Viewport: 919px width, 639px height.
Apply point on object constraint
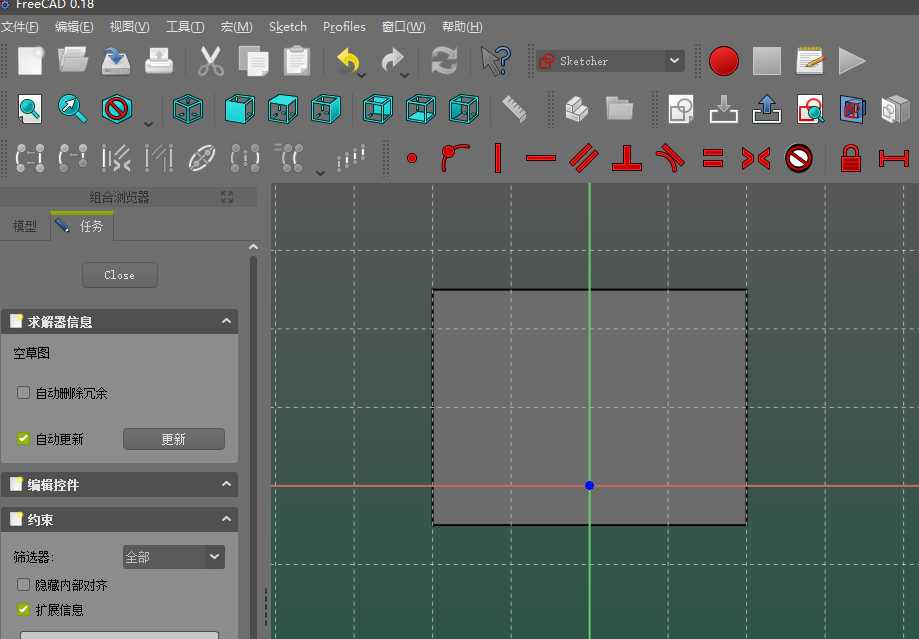pos(454,158)
